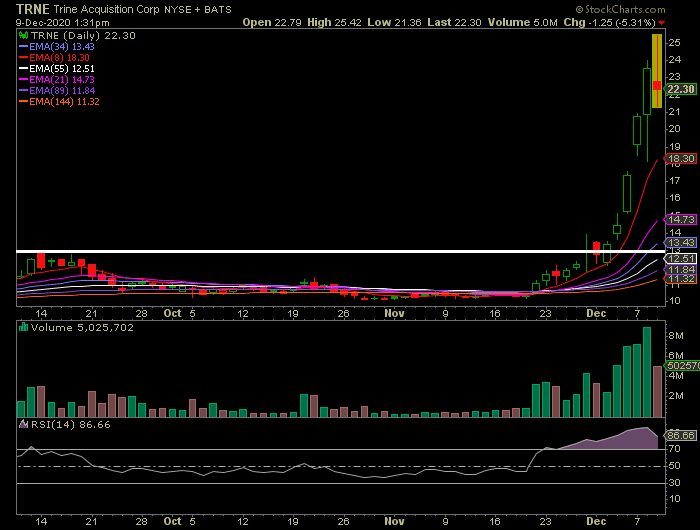Click the Oct label under the price chart
Viewport: 700px width, 530px height.
click(172, 313)
